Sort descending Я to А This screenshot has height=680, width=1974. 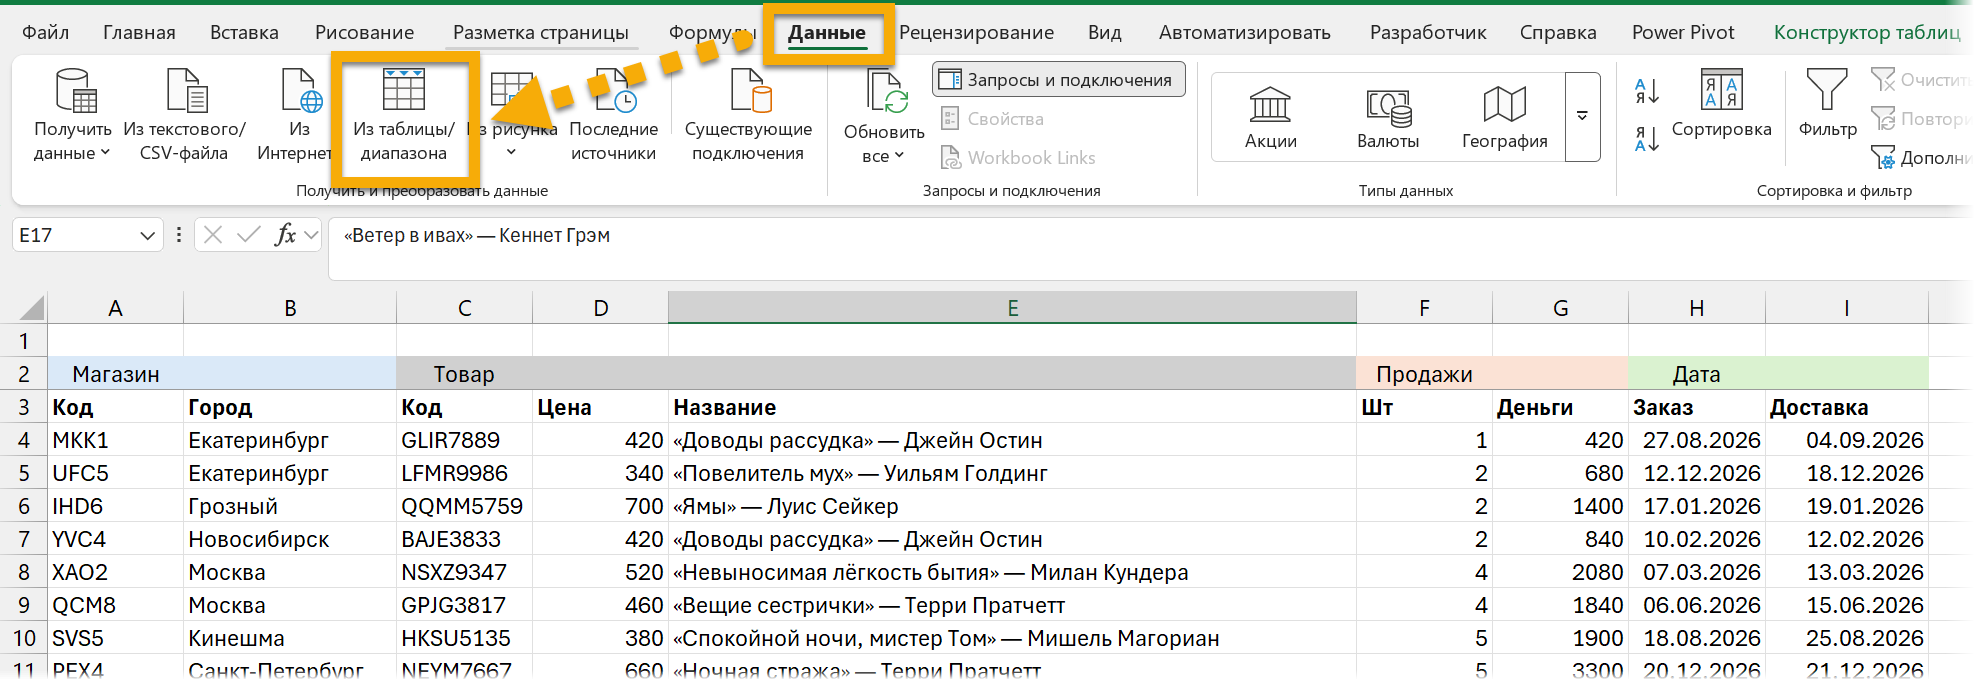(1647, 139)
